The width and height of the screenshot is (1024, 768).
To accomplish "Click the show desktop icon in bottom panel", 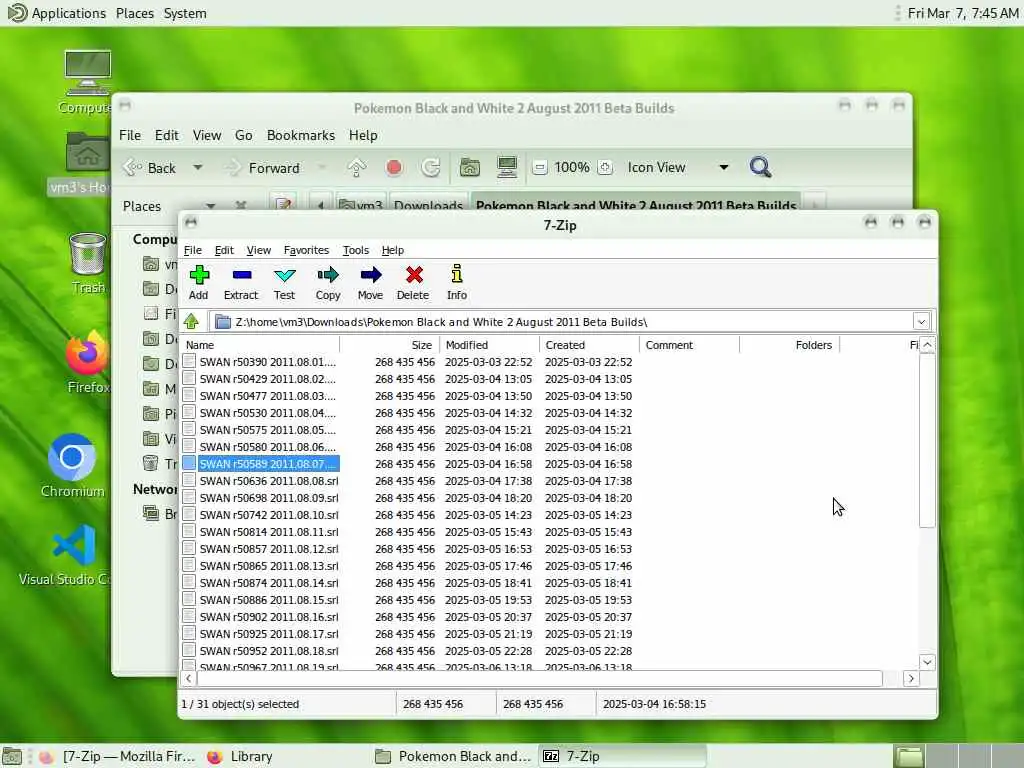I will pos(12,756).
